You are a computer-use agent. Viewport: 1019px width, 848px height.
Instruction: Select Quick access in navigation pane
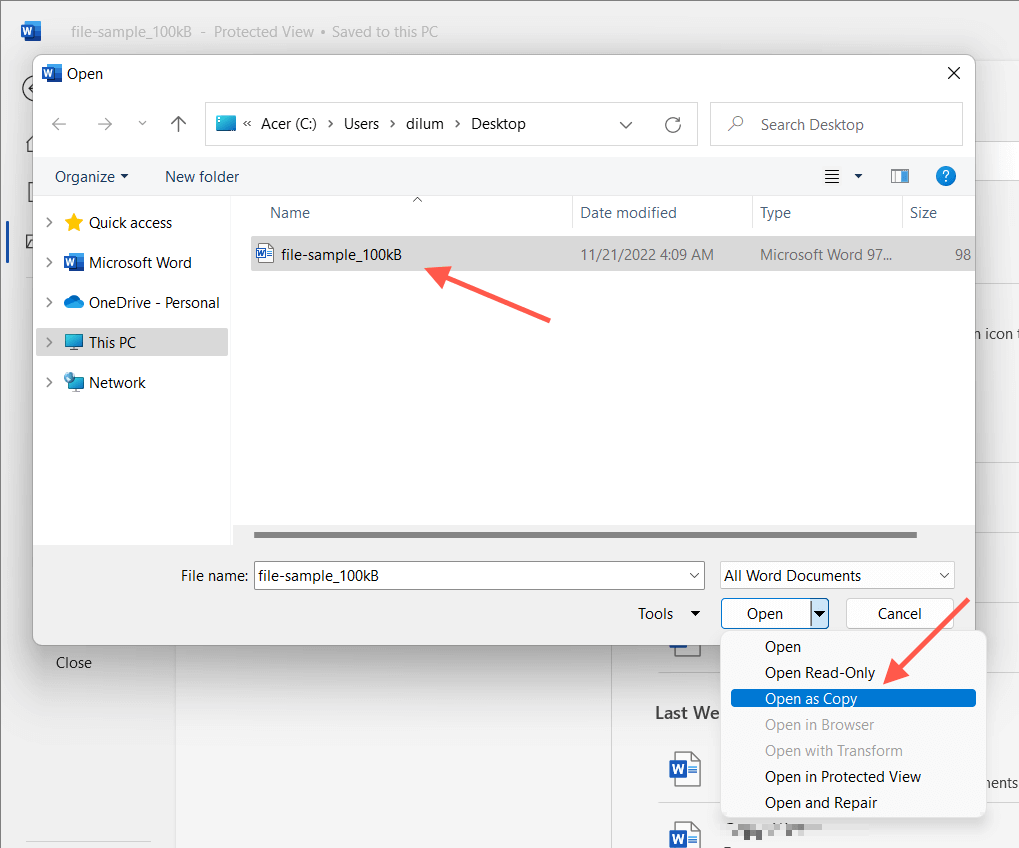tap(131, 223)
